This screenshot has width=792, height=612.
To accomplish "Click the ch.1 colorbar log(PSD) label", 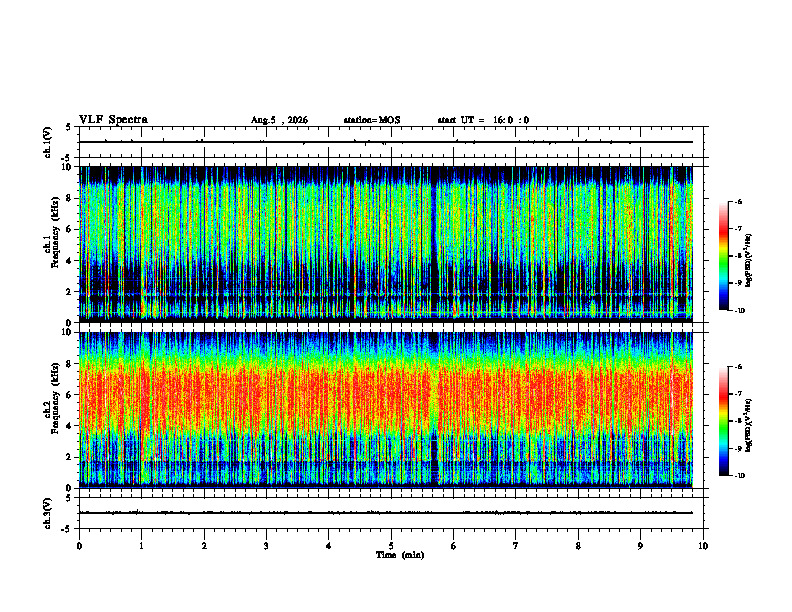I will click(748, 261).
